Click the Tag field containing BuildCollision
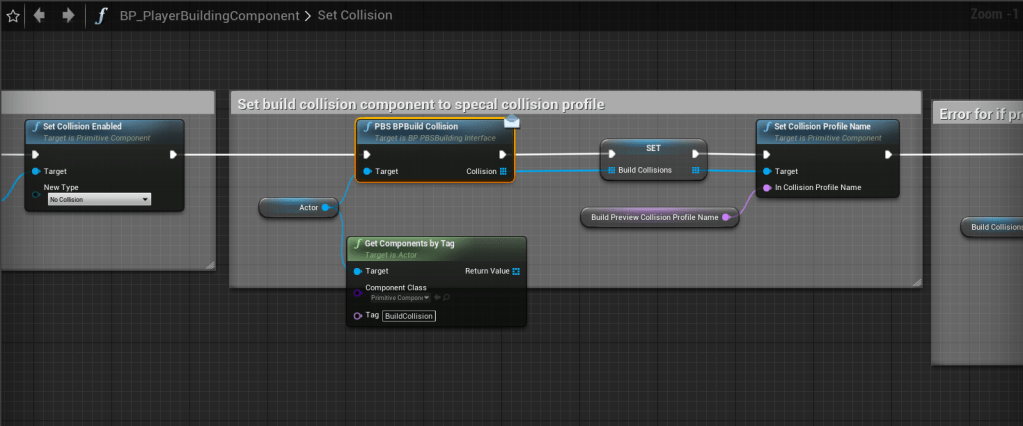The width and height of the screenshot is (1023, 426). (409, 316)
